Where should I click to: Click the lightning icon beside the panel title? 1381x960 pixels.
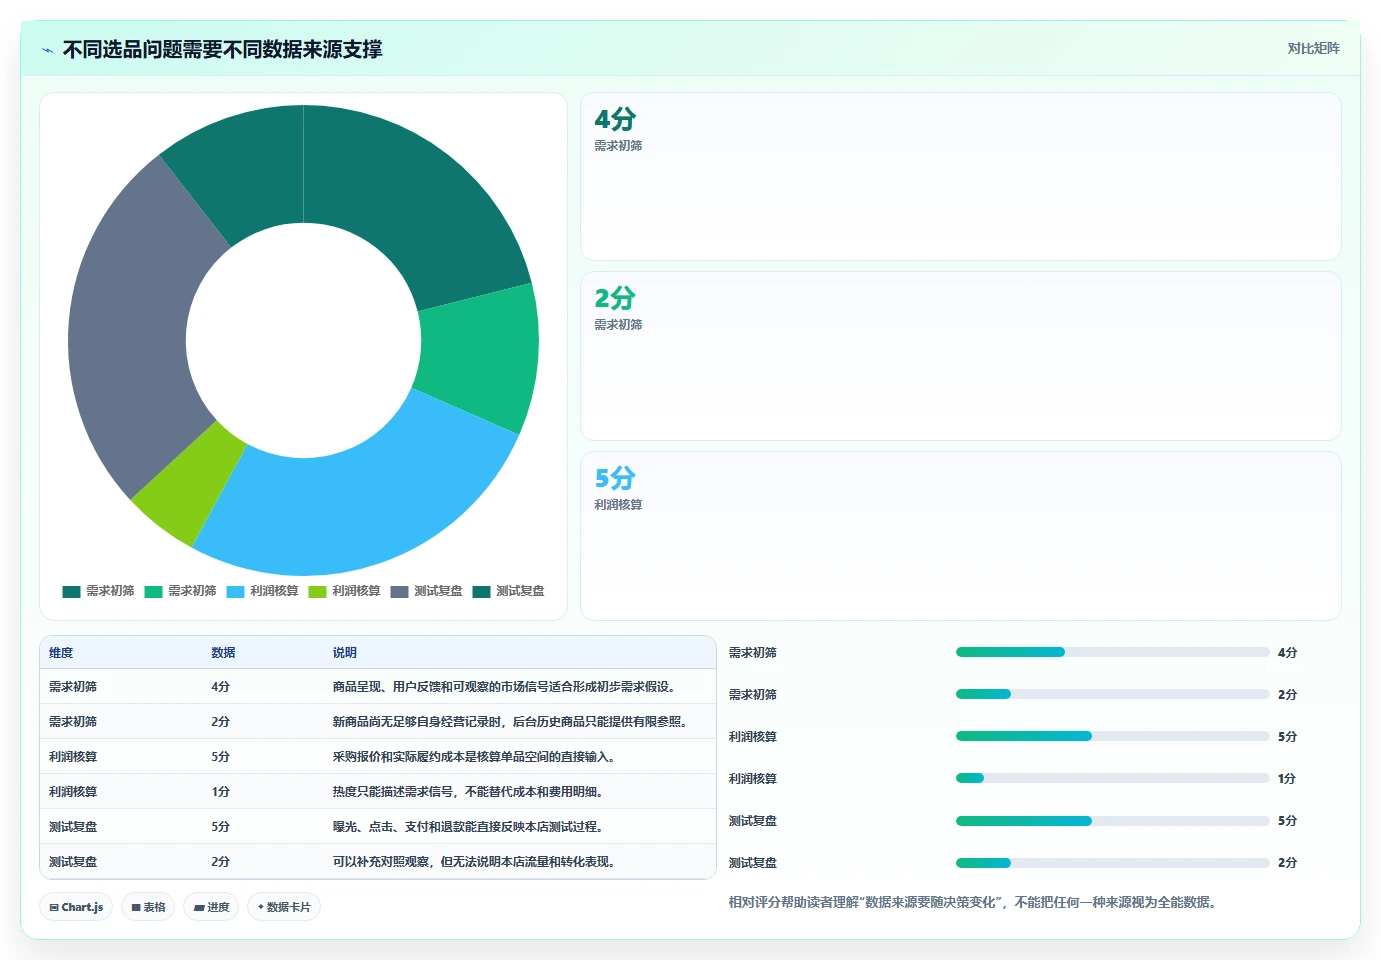click(x=47, y=50)
